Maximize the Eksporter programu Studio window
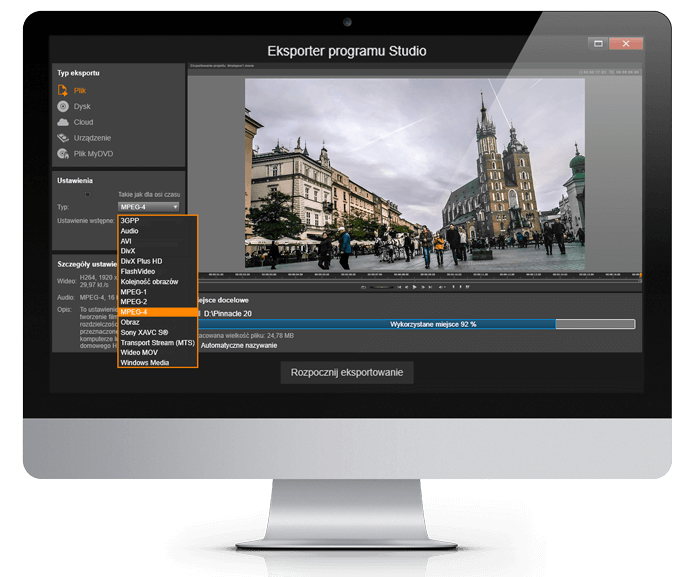 pyautogui.click(x=597, y=44)
